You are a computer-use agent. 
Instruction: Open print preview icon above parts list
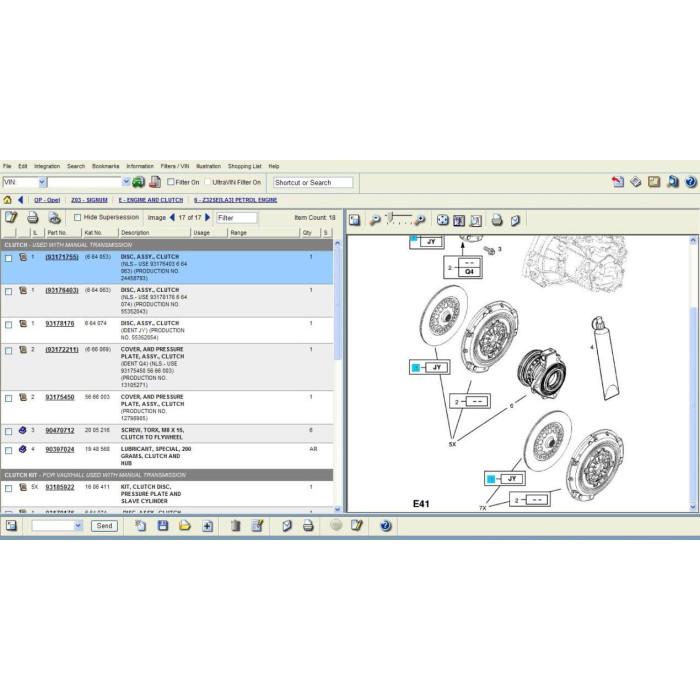(54, 218)
